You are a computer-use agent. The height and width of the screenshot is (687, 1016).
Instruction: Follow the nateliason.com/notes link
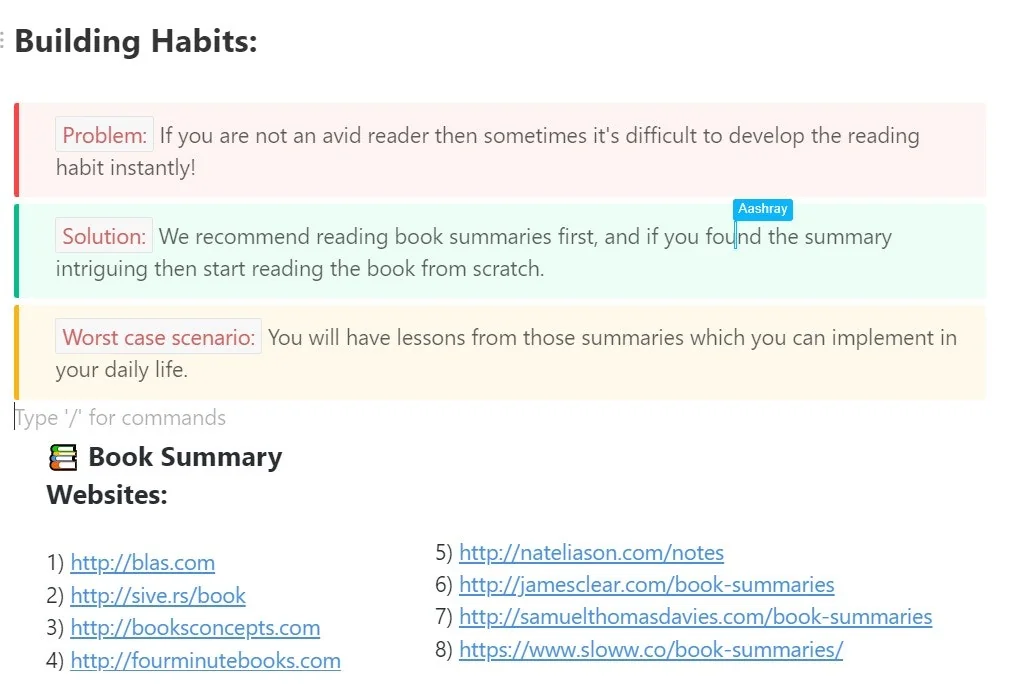click(591, 552)
